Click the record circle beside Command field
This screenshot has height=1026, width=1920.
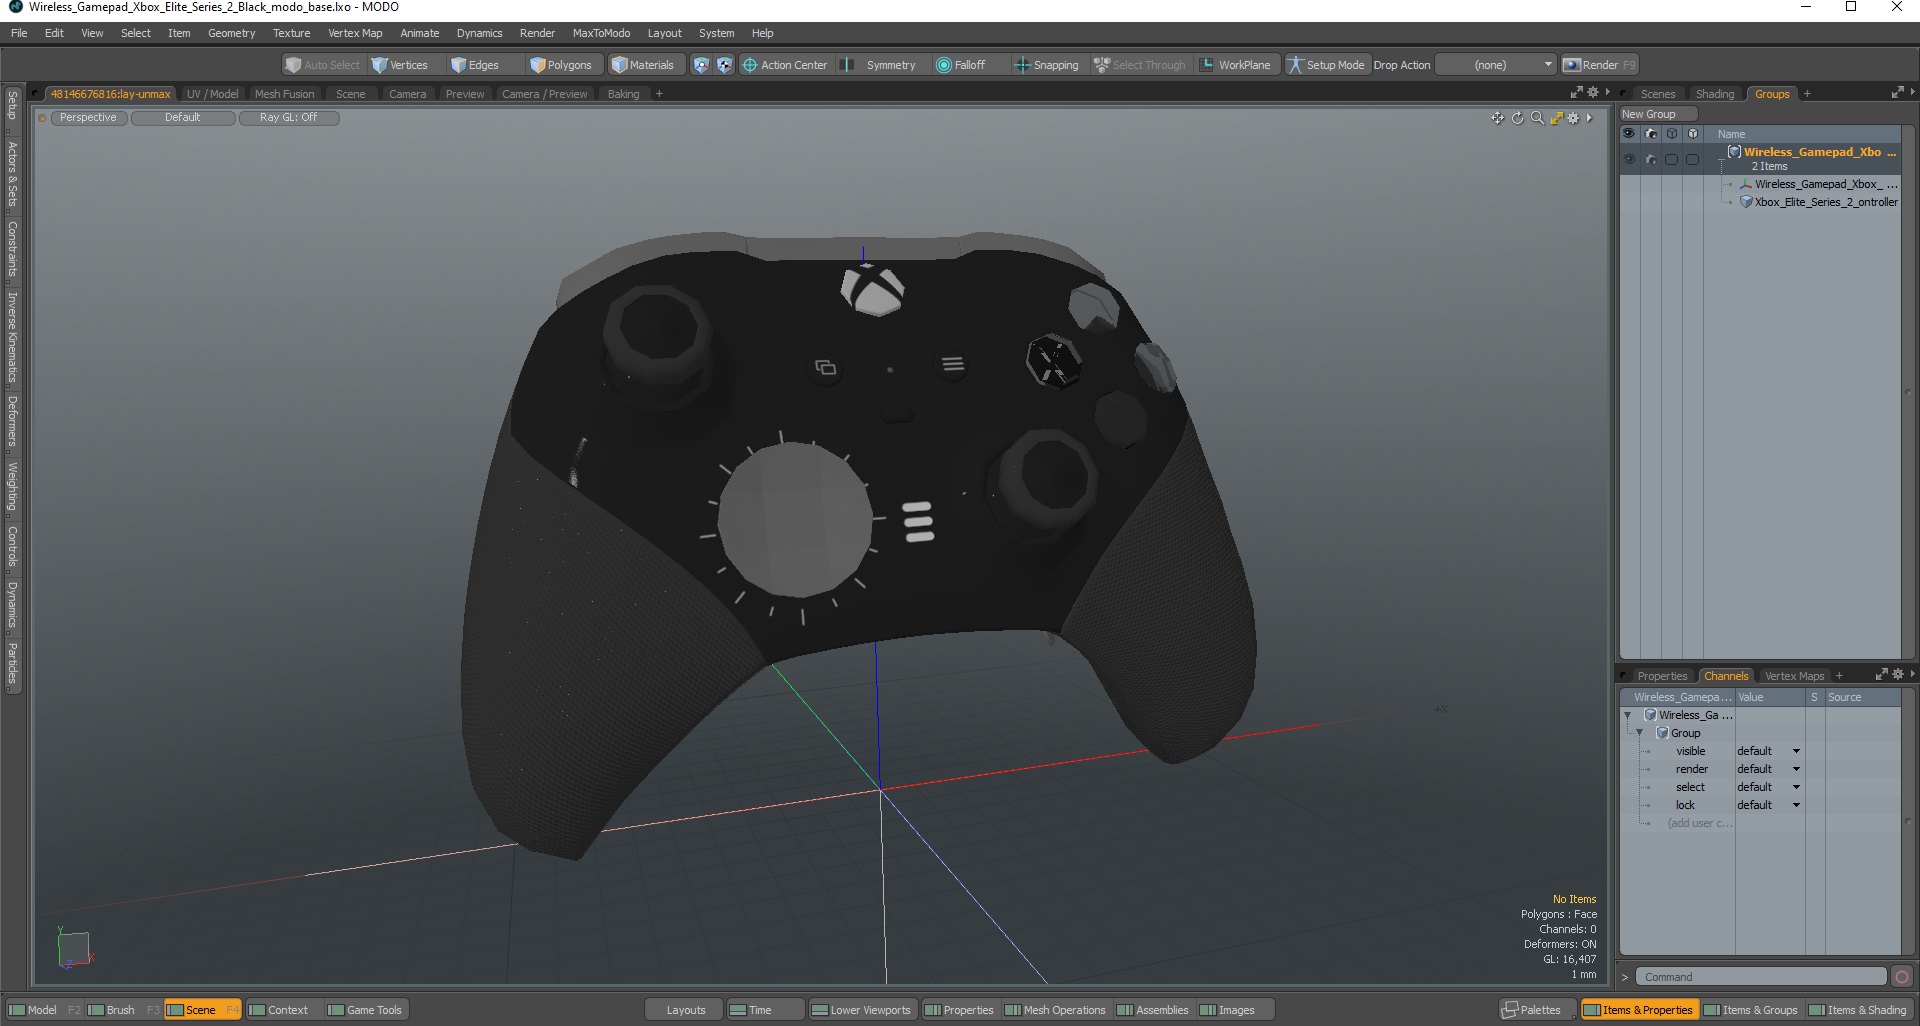tap(1902, 977)
